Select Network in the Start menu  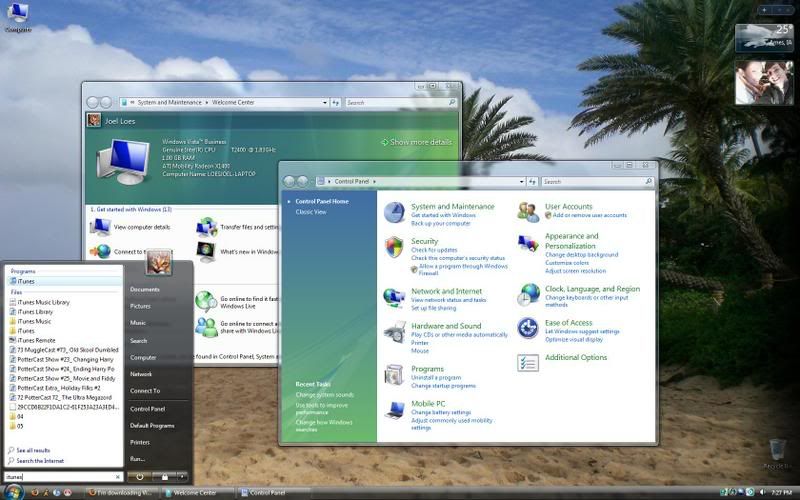(x=141, y=374)
